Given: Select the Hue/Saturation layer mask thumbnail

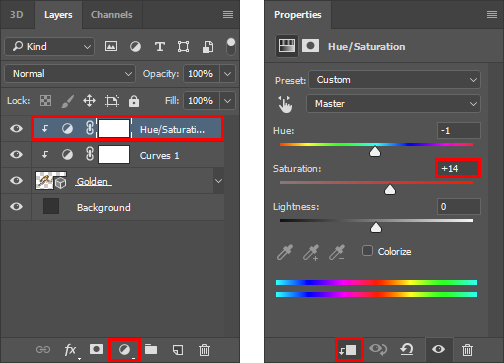Looking at the screenshot, I should tap(114, 128).
